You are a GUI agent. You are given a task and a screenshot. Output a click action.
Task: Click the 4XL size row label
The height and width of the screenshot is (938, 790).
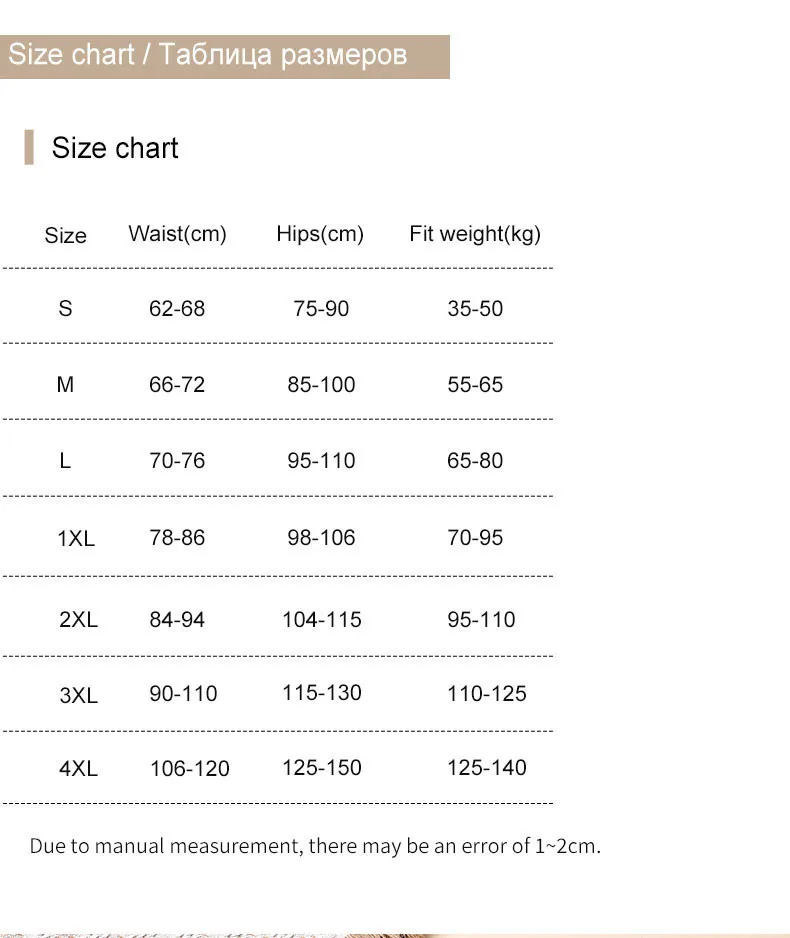pos(78,769)
